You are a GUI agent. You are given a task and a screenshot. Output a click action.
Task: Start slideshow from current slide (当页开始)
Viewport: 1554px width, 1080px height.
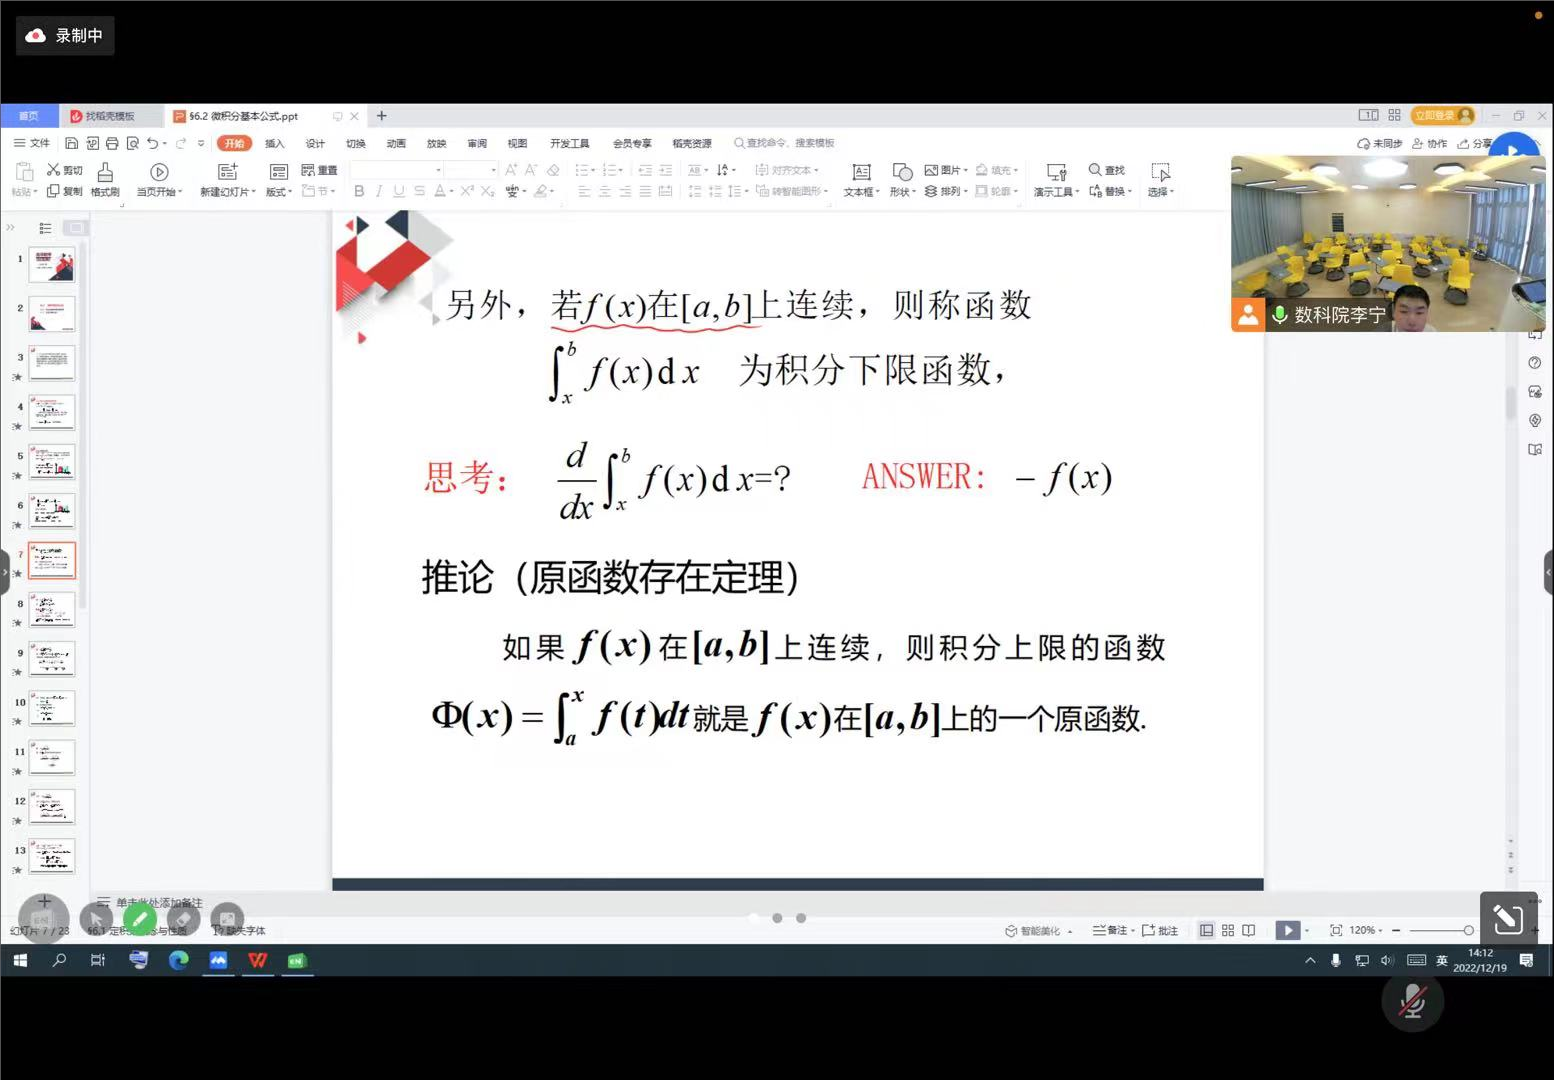click(159, 180)
